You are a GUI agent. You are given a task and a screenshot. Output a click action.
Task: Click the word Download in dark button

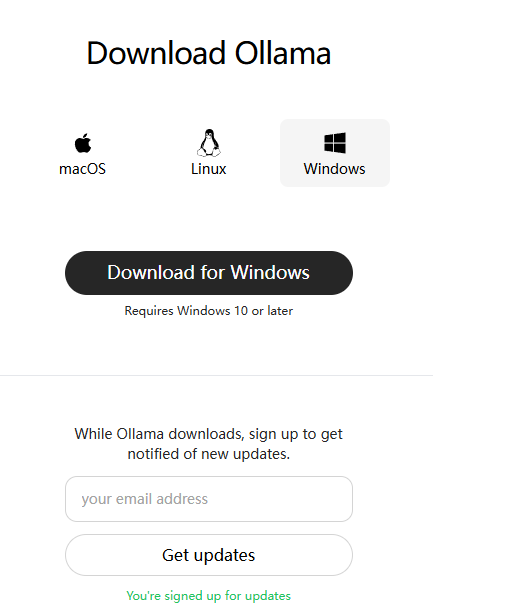tap(151, 273)
